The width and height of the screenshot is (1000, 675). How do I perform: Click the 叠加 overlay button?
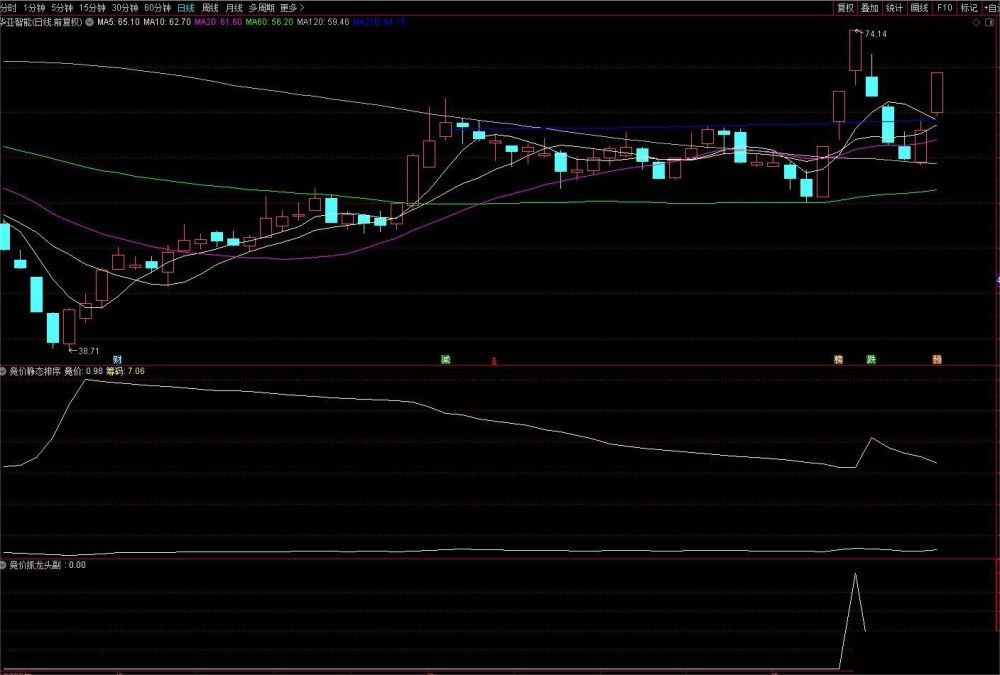[870, 8]
